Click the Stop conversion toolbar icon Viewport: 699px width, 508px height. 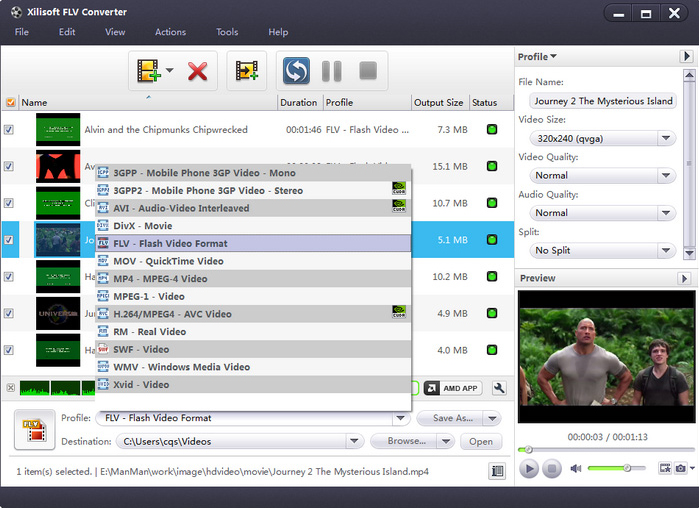(367, 71)
